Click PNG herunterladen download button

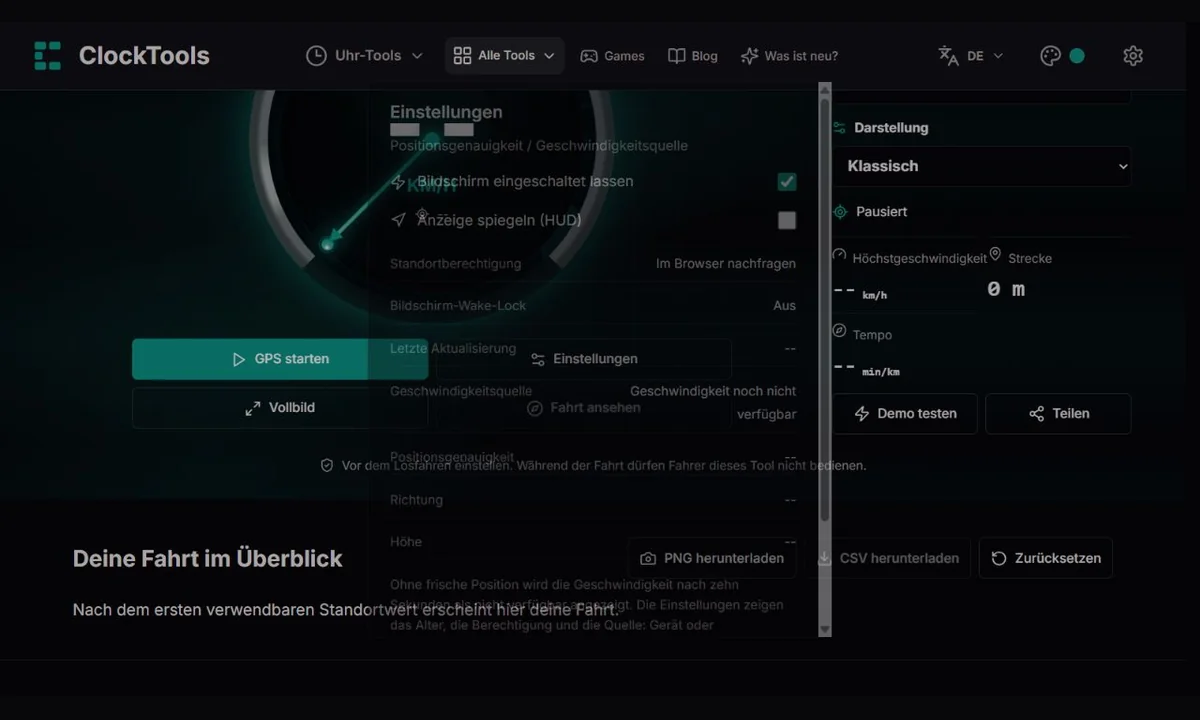tap(712, 558)
